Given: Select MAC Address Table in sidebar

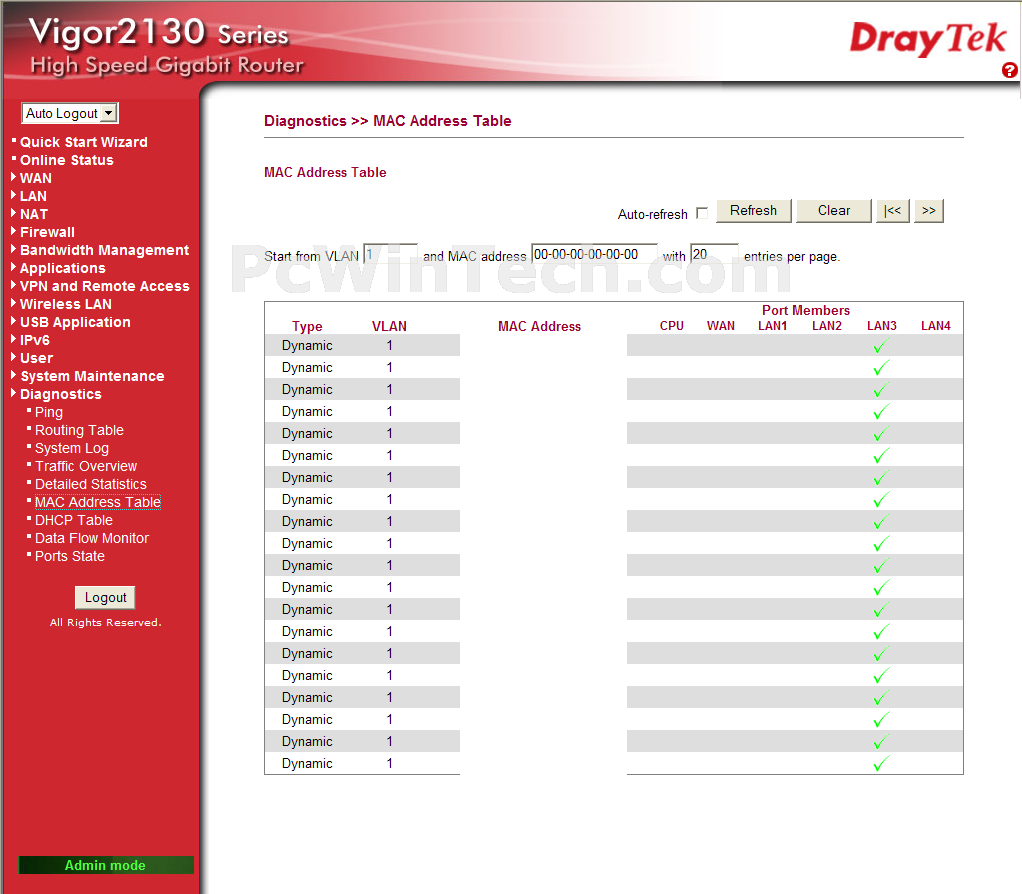Looking at the screenshot, I should pos(98,502).
